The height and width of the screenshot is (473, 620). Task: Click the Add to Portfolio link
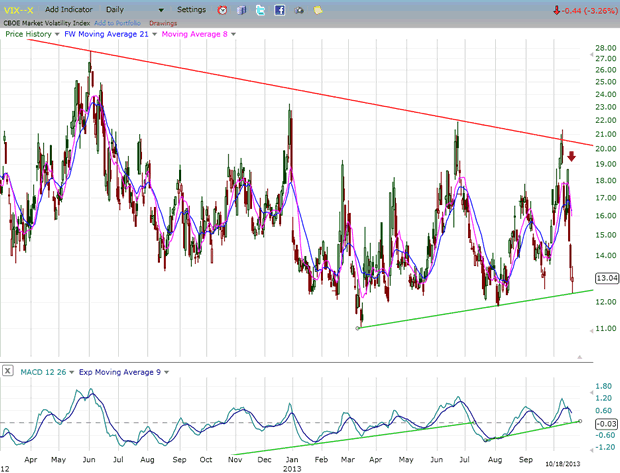tap(119, 21)
